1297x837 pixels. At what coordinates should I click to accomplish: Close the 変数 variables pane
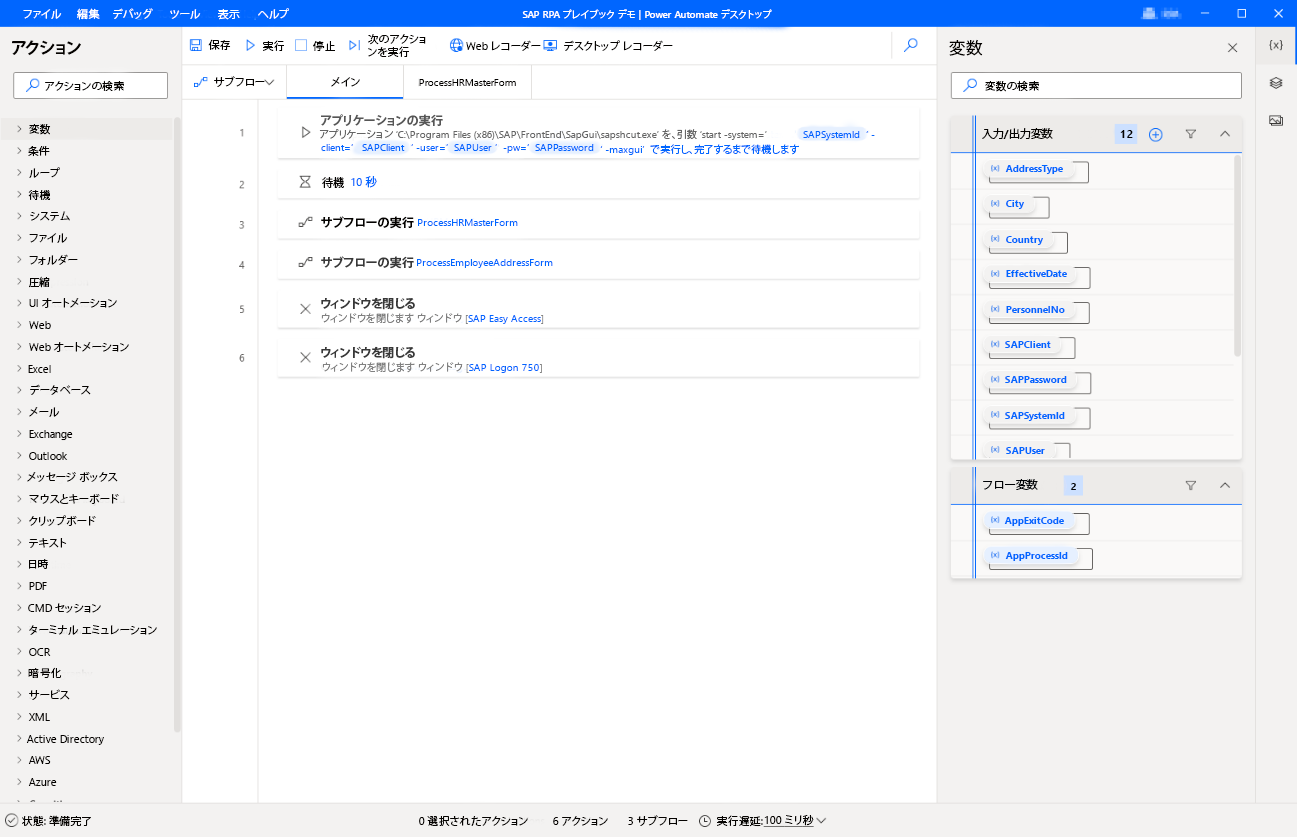tap(1232, 47)
